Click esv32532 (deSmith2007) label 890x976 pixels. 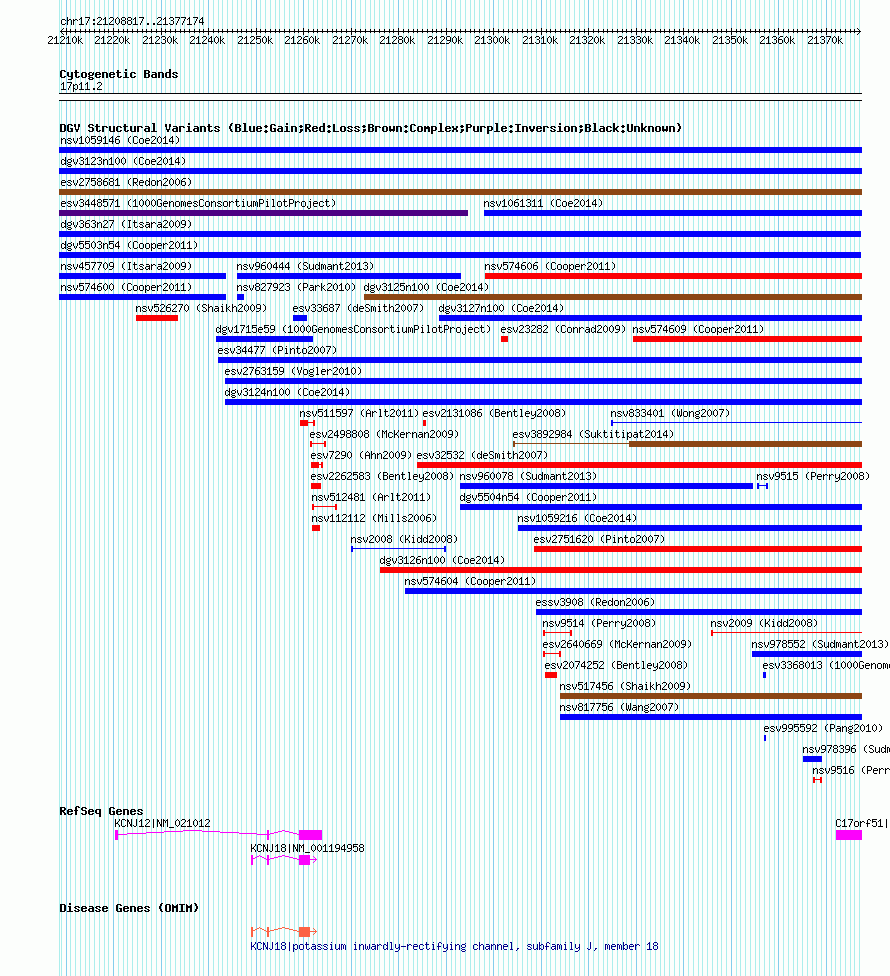point(482,455)
